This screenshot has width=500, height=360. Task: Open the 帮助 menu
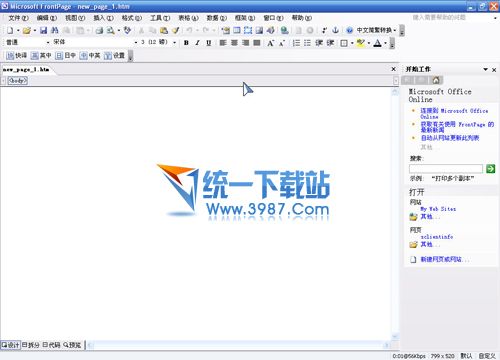point(302,18)
